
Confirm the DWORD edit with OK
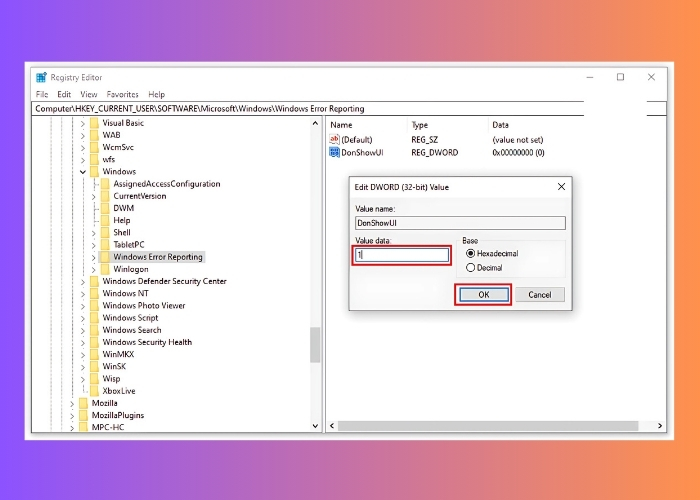pyautogui.click(x=483, y=294)
